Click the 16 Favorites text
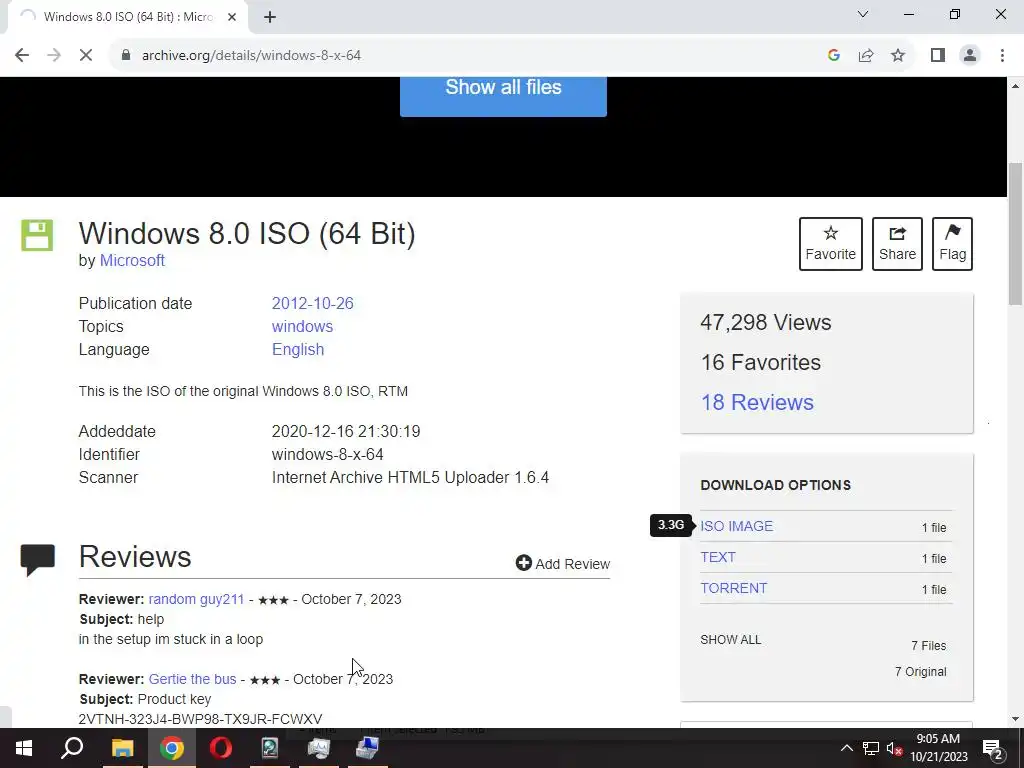Image resolution: width=1024 pixels, height=768 pixels. tap(761, 362)
